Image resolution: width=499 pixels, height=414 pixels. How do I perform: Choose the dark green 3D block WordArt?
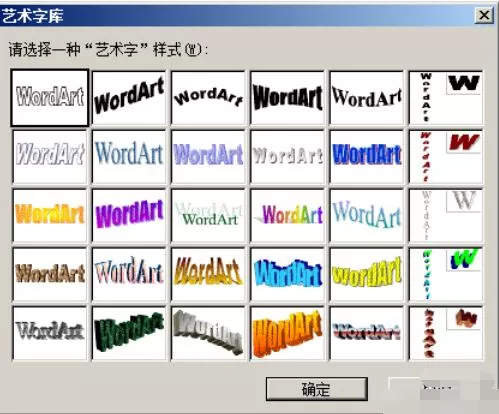(129, 333)
